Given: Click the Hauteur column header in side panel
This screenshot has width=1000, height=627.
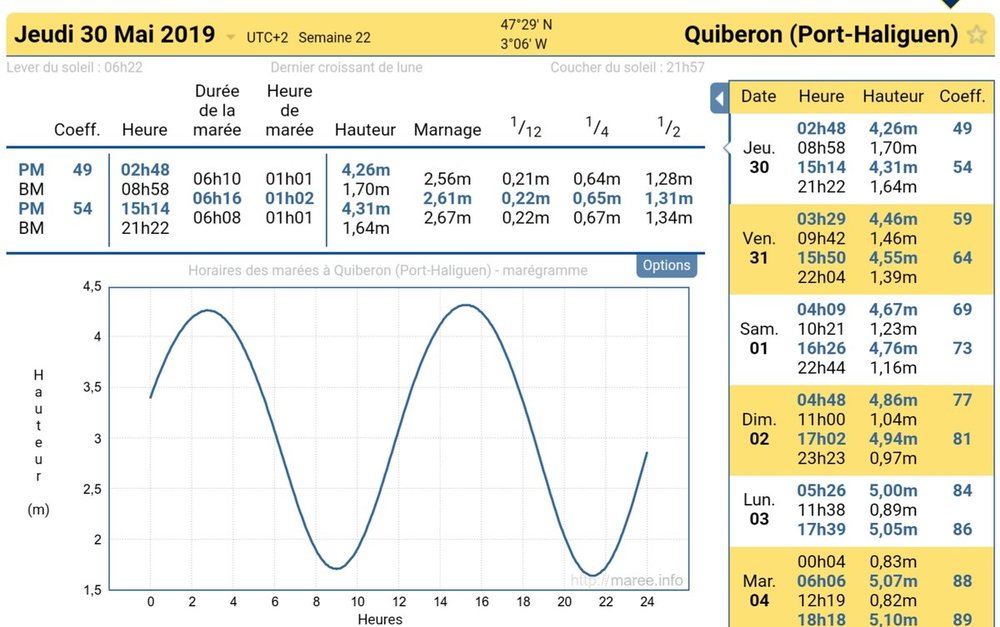Looking at the screenshot, I should point(893,96).
